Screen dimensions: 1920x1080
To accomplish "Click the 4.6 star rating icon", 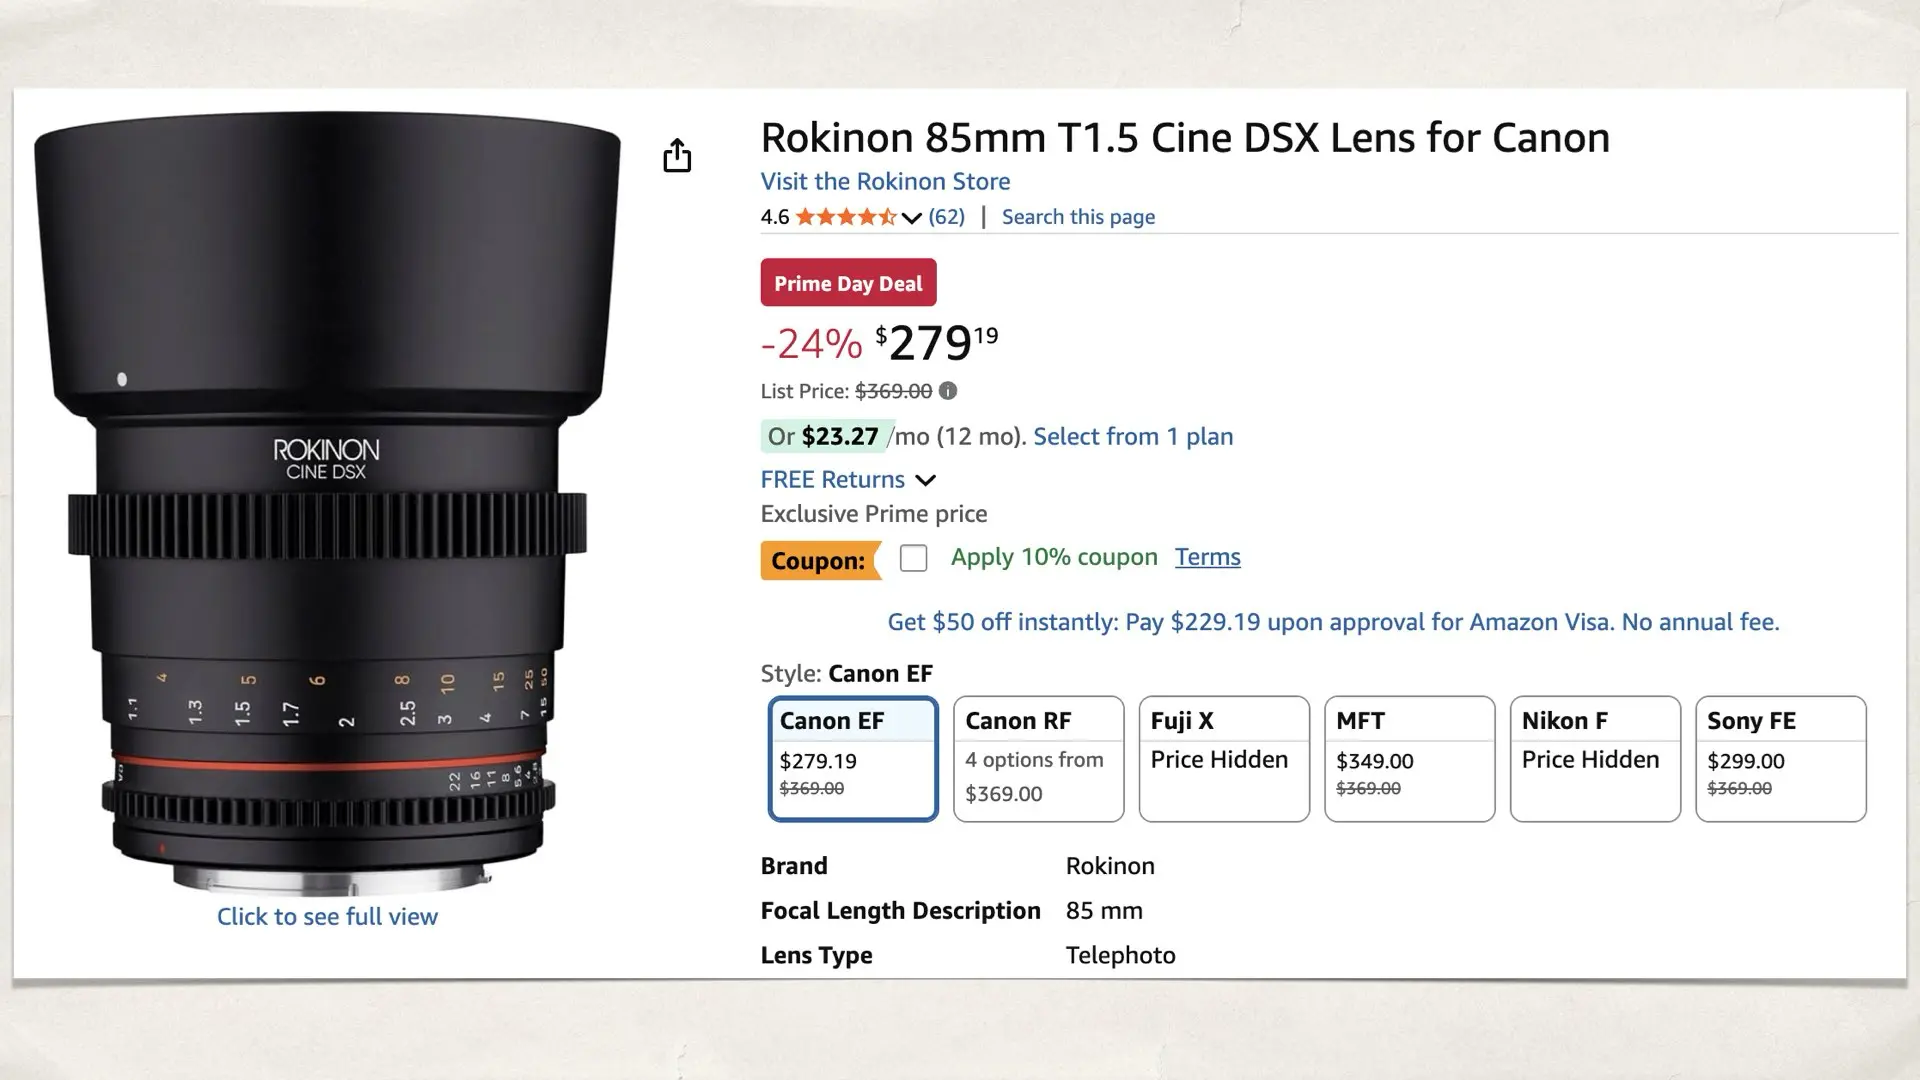I will [845, 216].
